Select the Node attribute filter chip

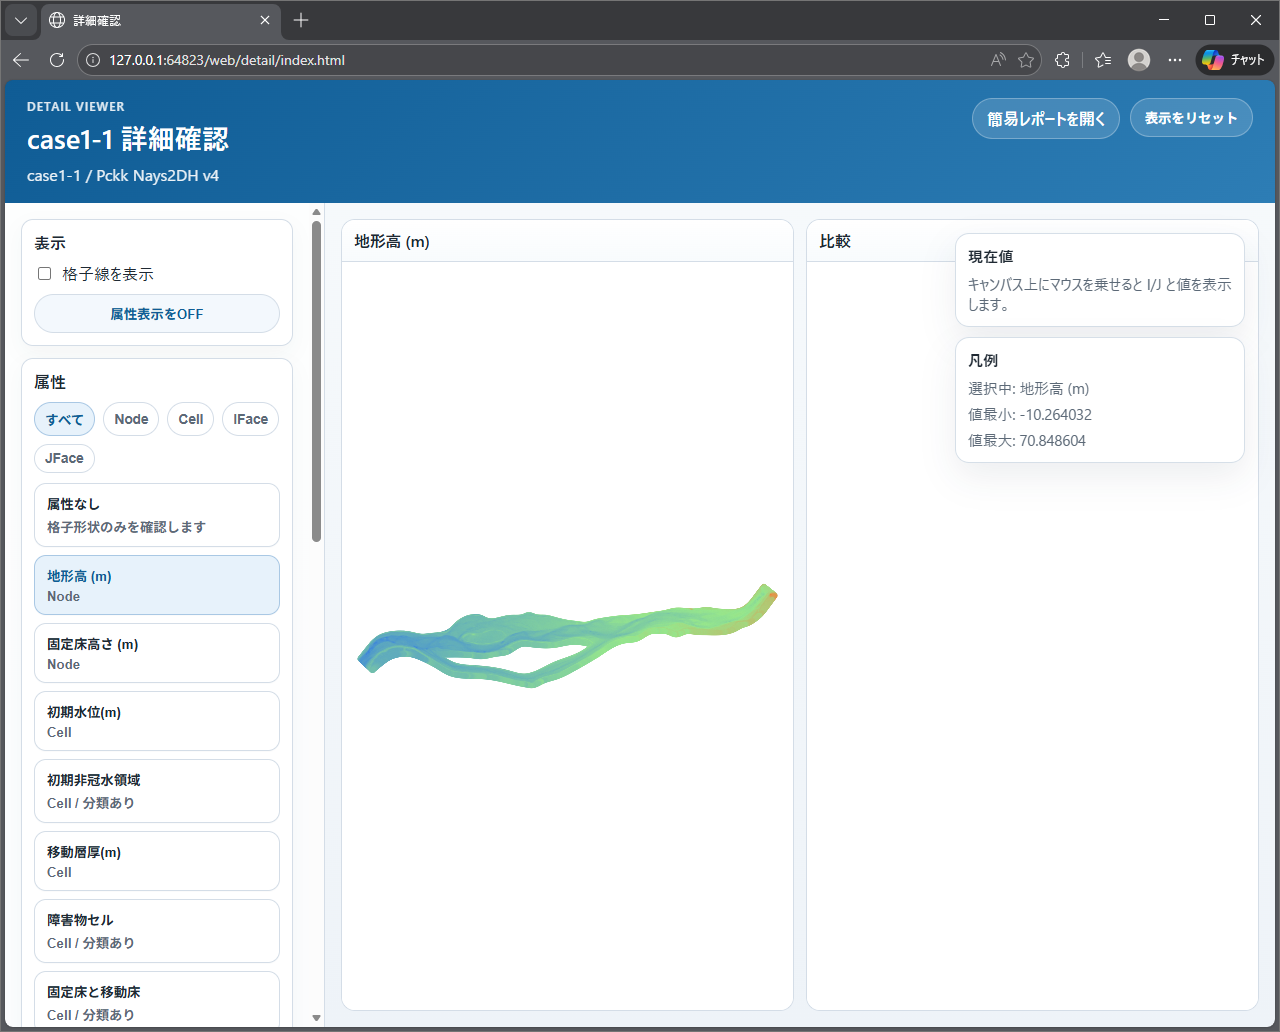coord(130,419)
